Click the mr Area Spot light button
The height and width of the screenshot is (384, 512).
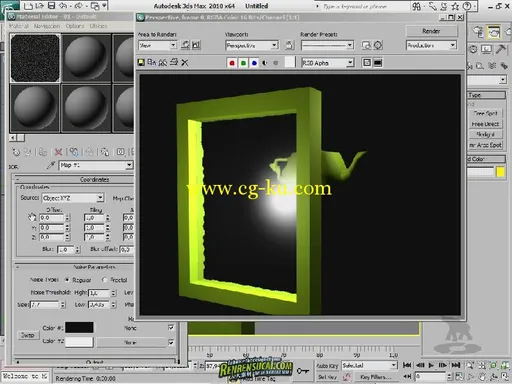tap(485, 145)
